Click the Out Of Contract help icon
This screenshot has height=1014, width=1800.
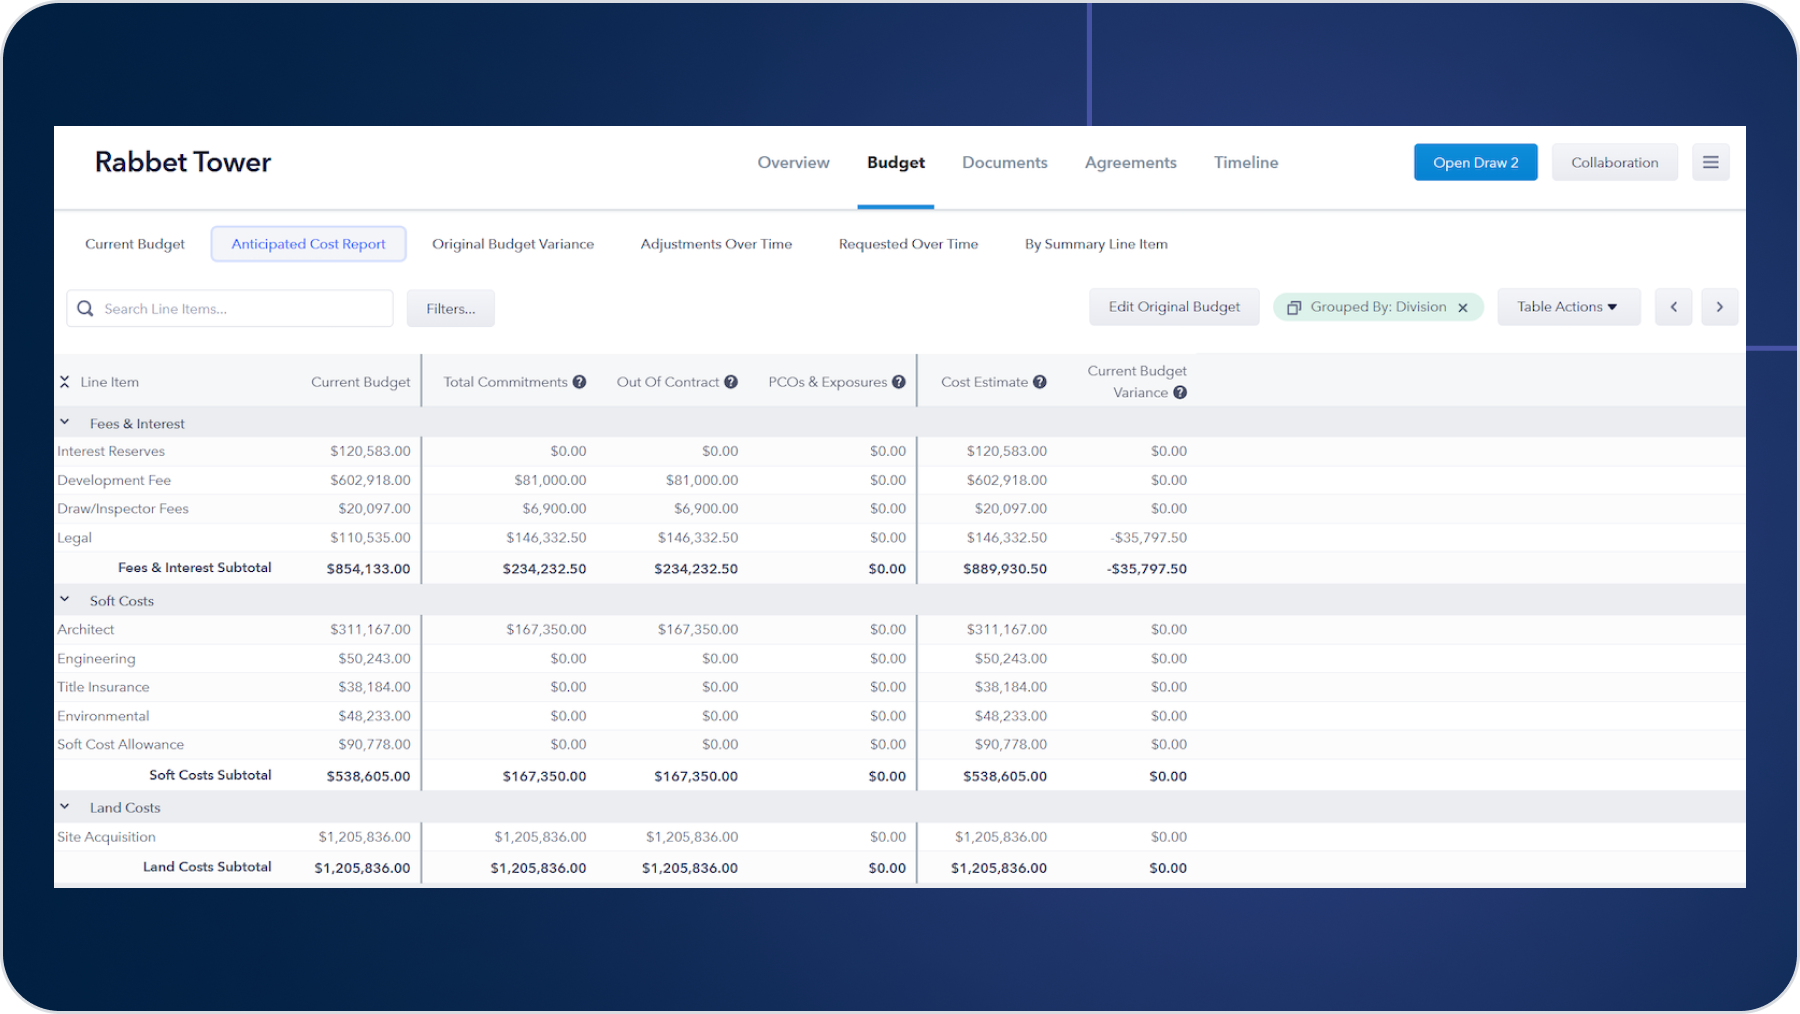731,382
